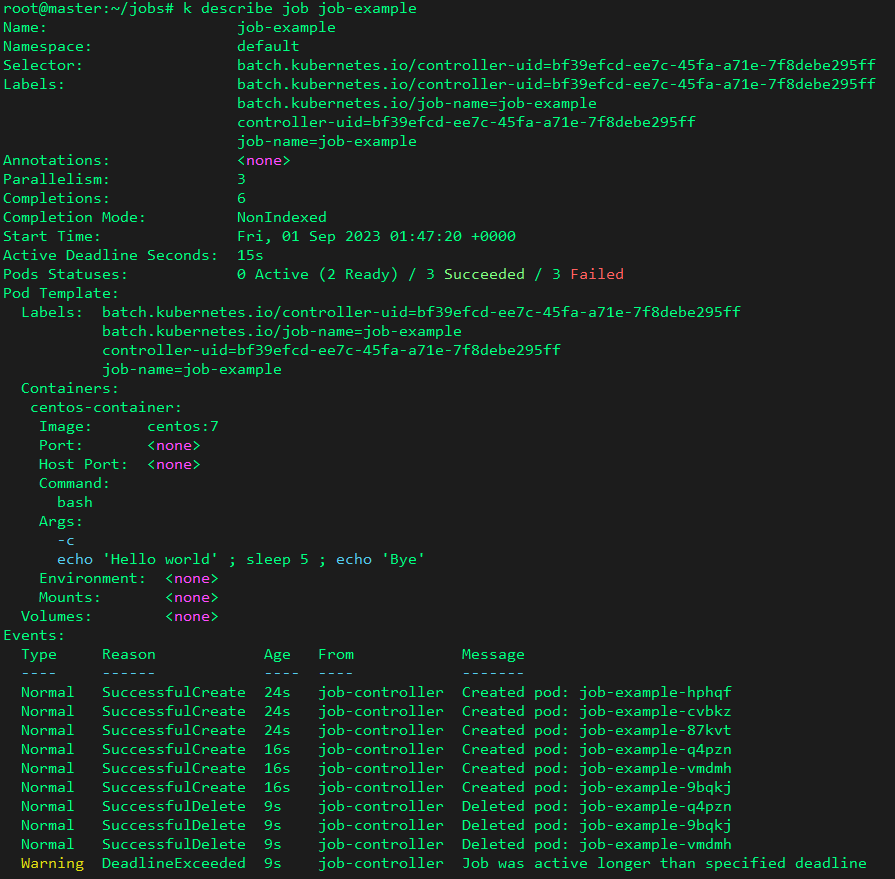Viewport: 895px width, 879px height.
Task: Click the command 'k describe job job-example'
Action: pyautogui.click(x=300, y=9)
